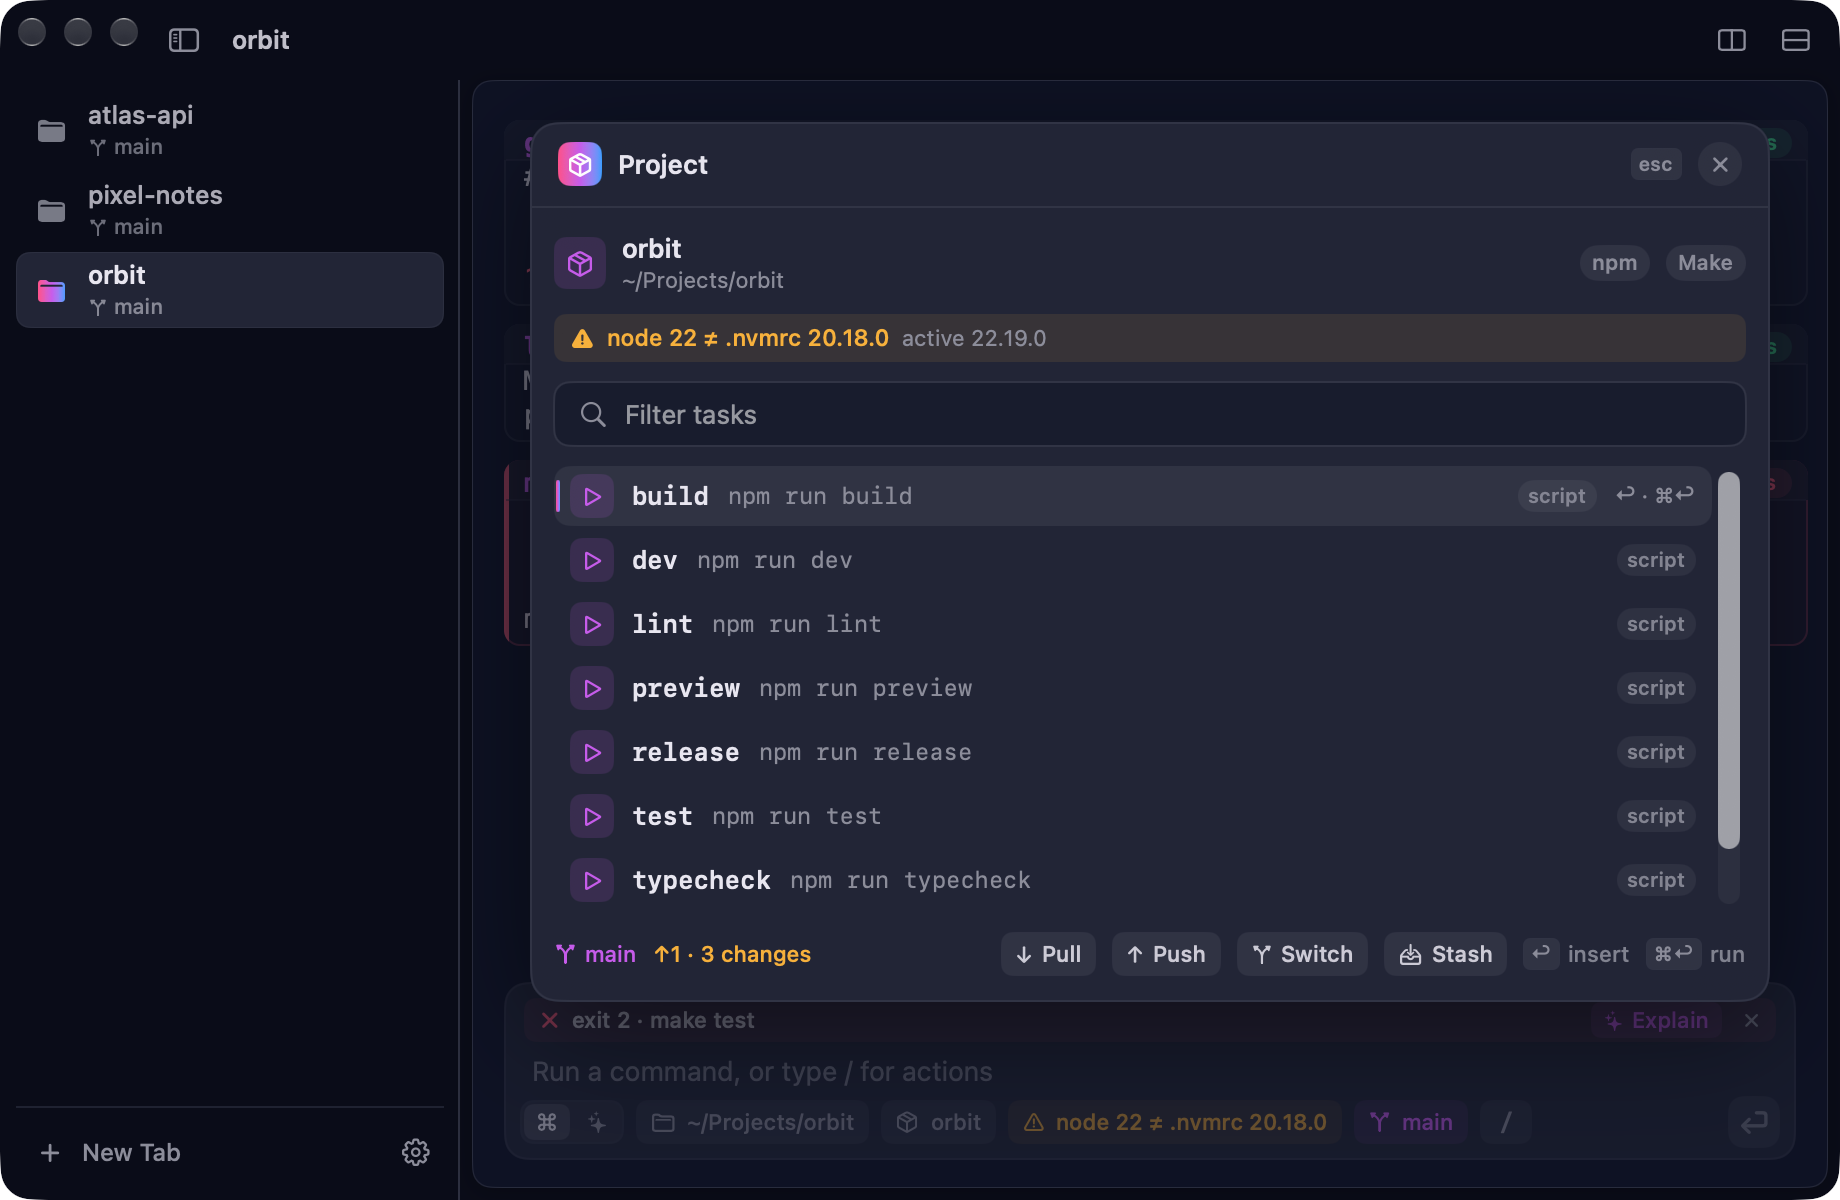This screenshot has height=1200, width=1840.
Task: Open the atlas-api tab in sidebar
Action: [x=230, y=130]
